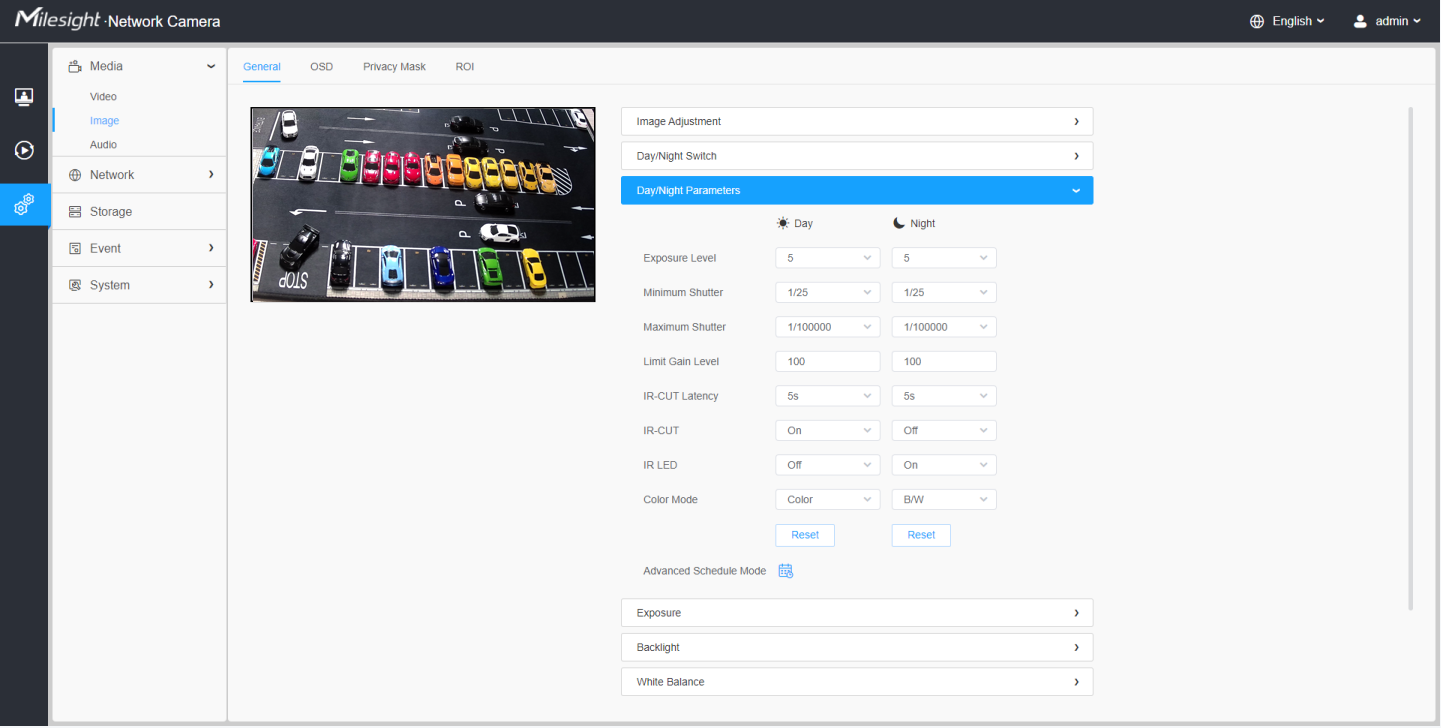
Task: Switch to the OSD tab
Action: tap(321, 67)
